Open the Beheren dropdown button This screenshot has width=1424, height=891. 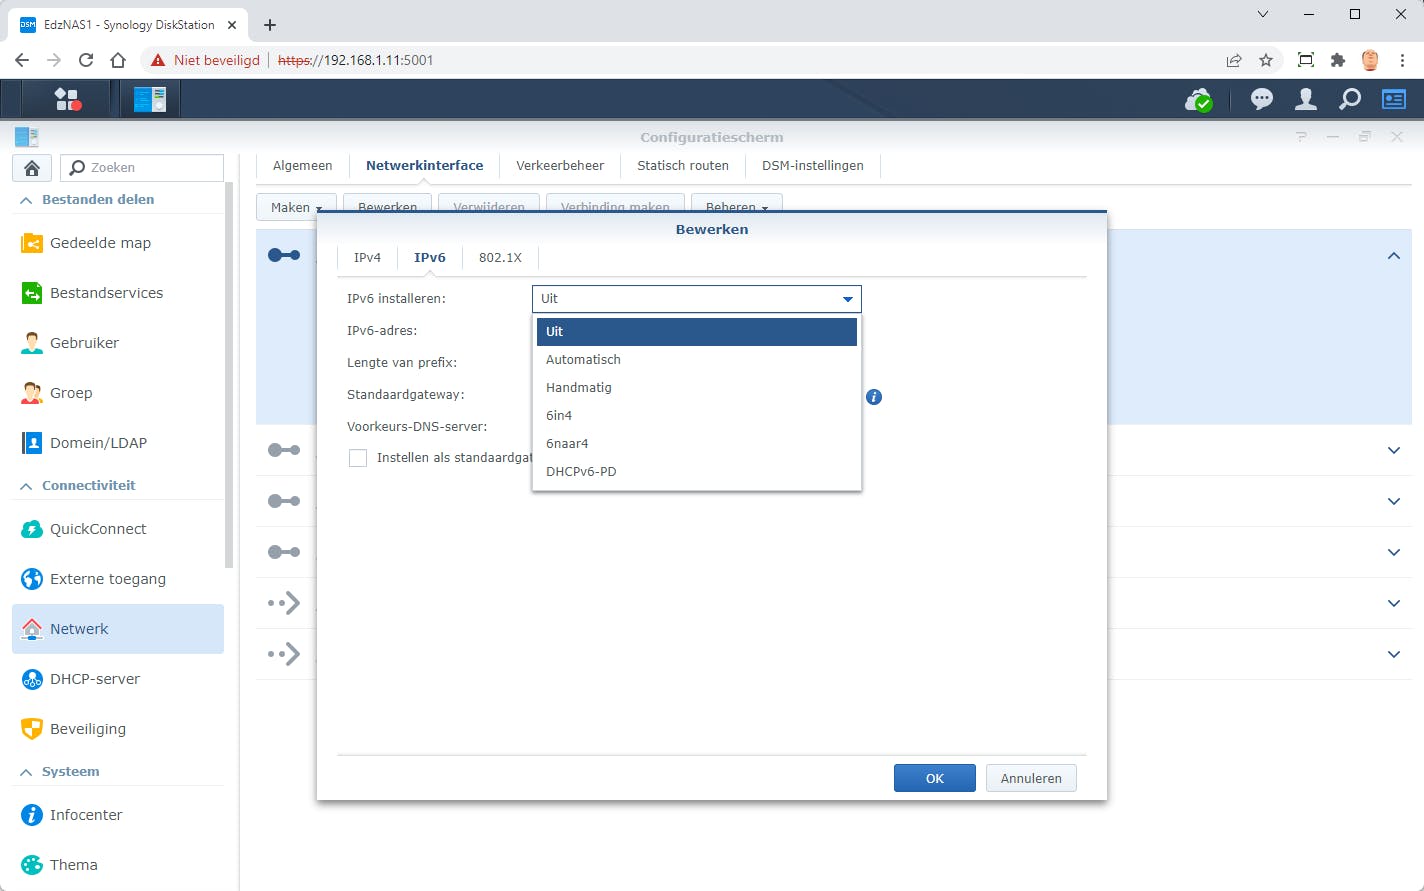[736, 206]
